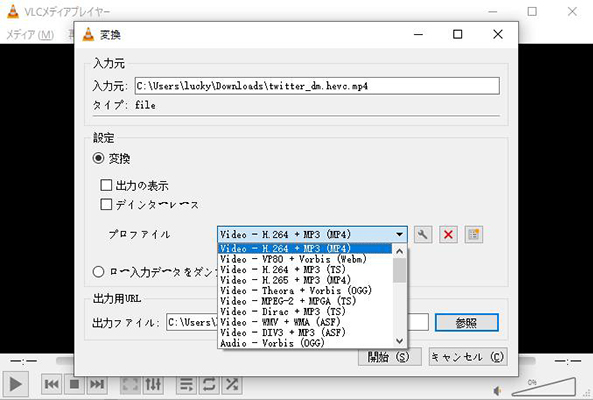Toggle the playlist view icon
Viewport: 593px width, 400px height.
coord(186,384)
